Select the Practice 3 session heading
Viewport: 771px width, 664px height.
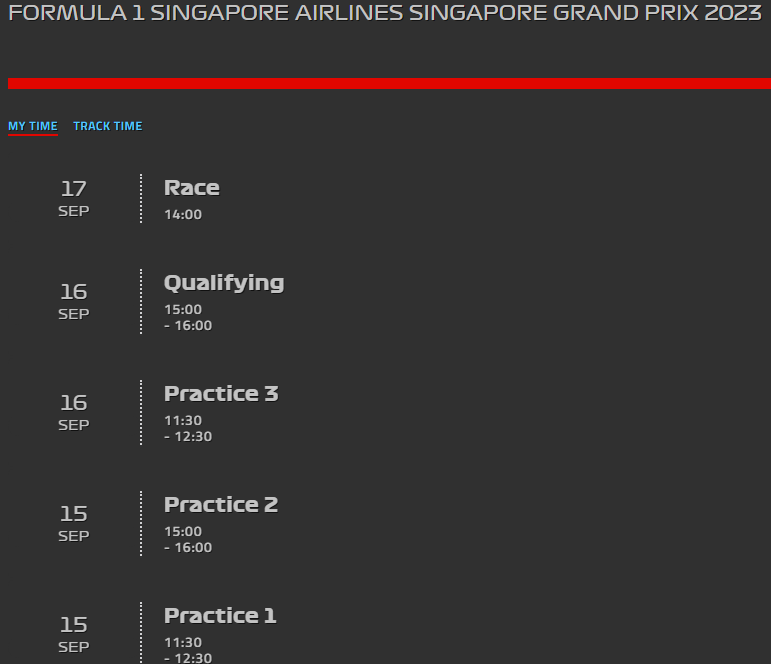(x=221, y=394)
